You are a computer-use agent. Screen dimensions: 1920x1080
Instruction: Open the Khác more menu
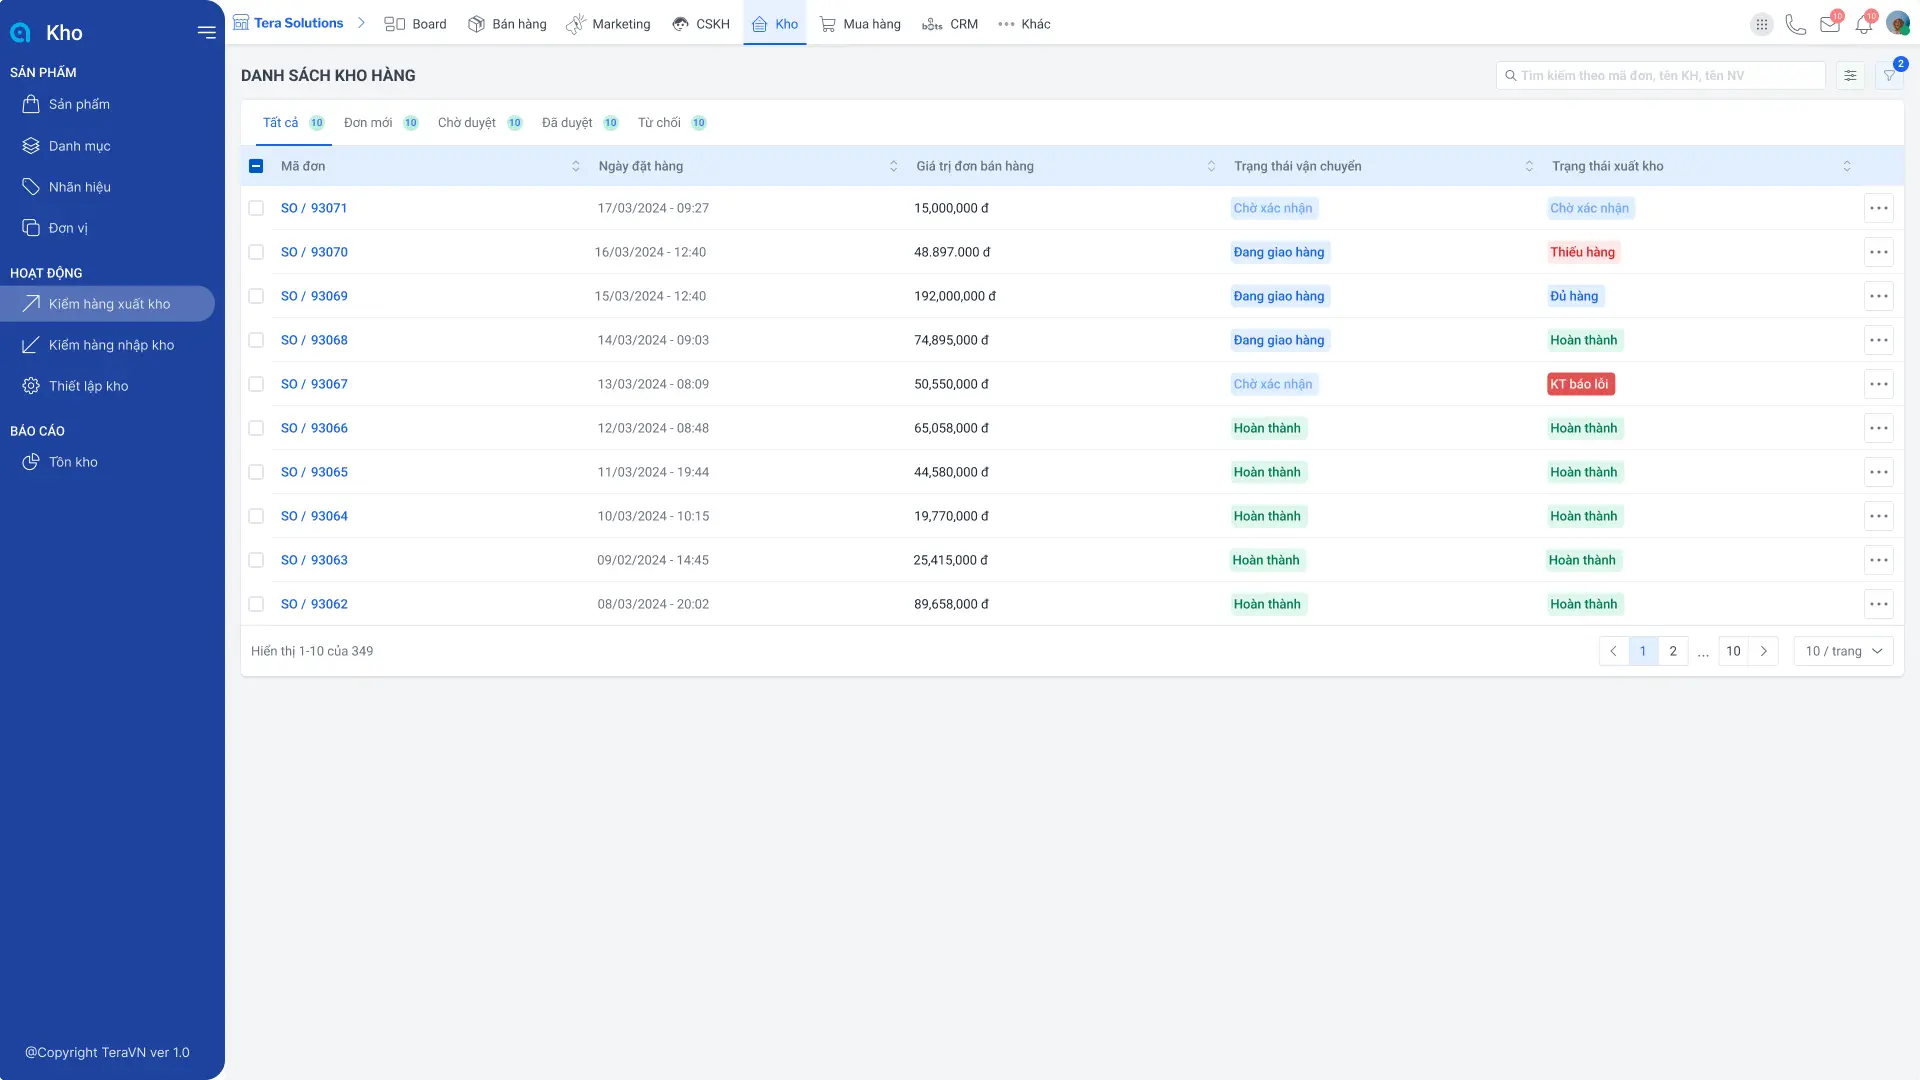coord(1024,24)
